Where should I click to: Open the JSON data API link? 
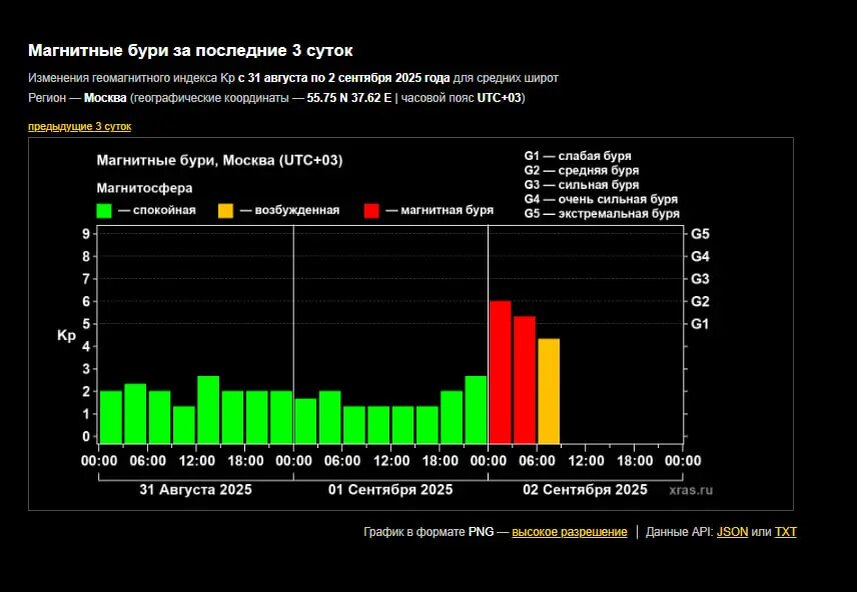pos(732,532)
